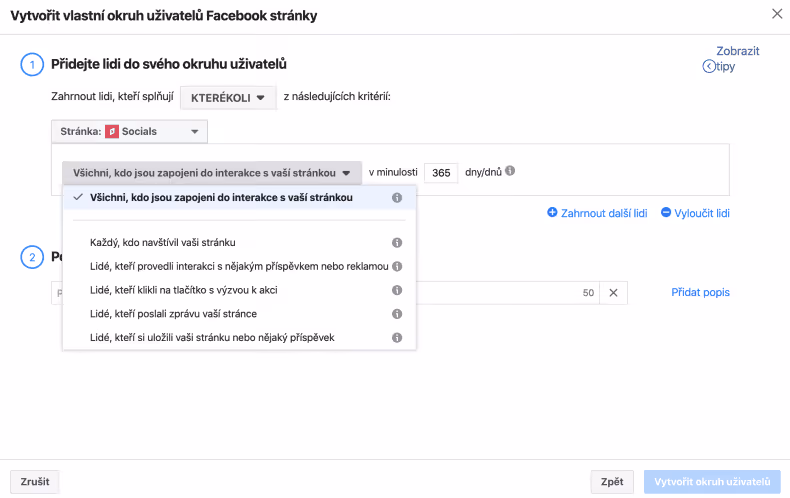Click the "50" character counter text

[588, 293]
